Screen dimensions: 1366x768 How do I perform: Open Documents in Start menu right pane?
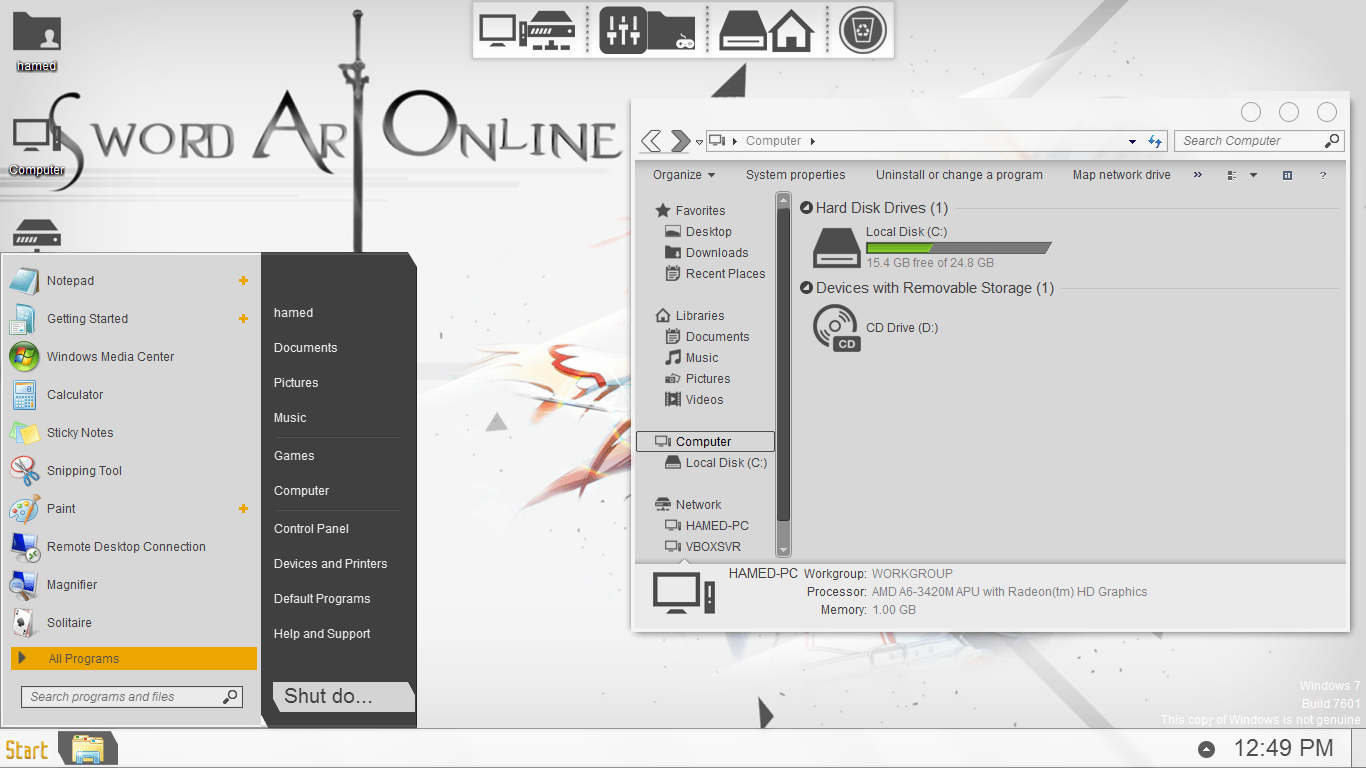pyautogui.click(x=305, y=348)
